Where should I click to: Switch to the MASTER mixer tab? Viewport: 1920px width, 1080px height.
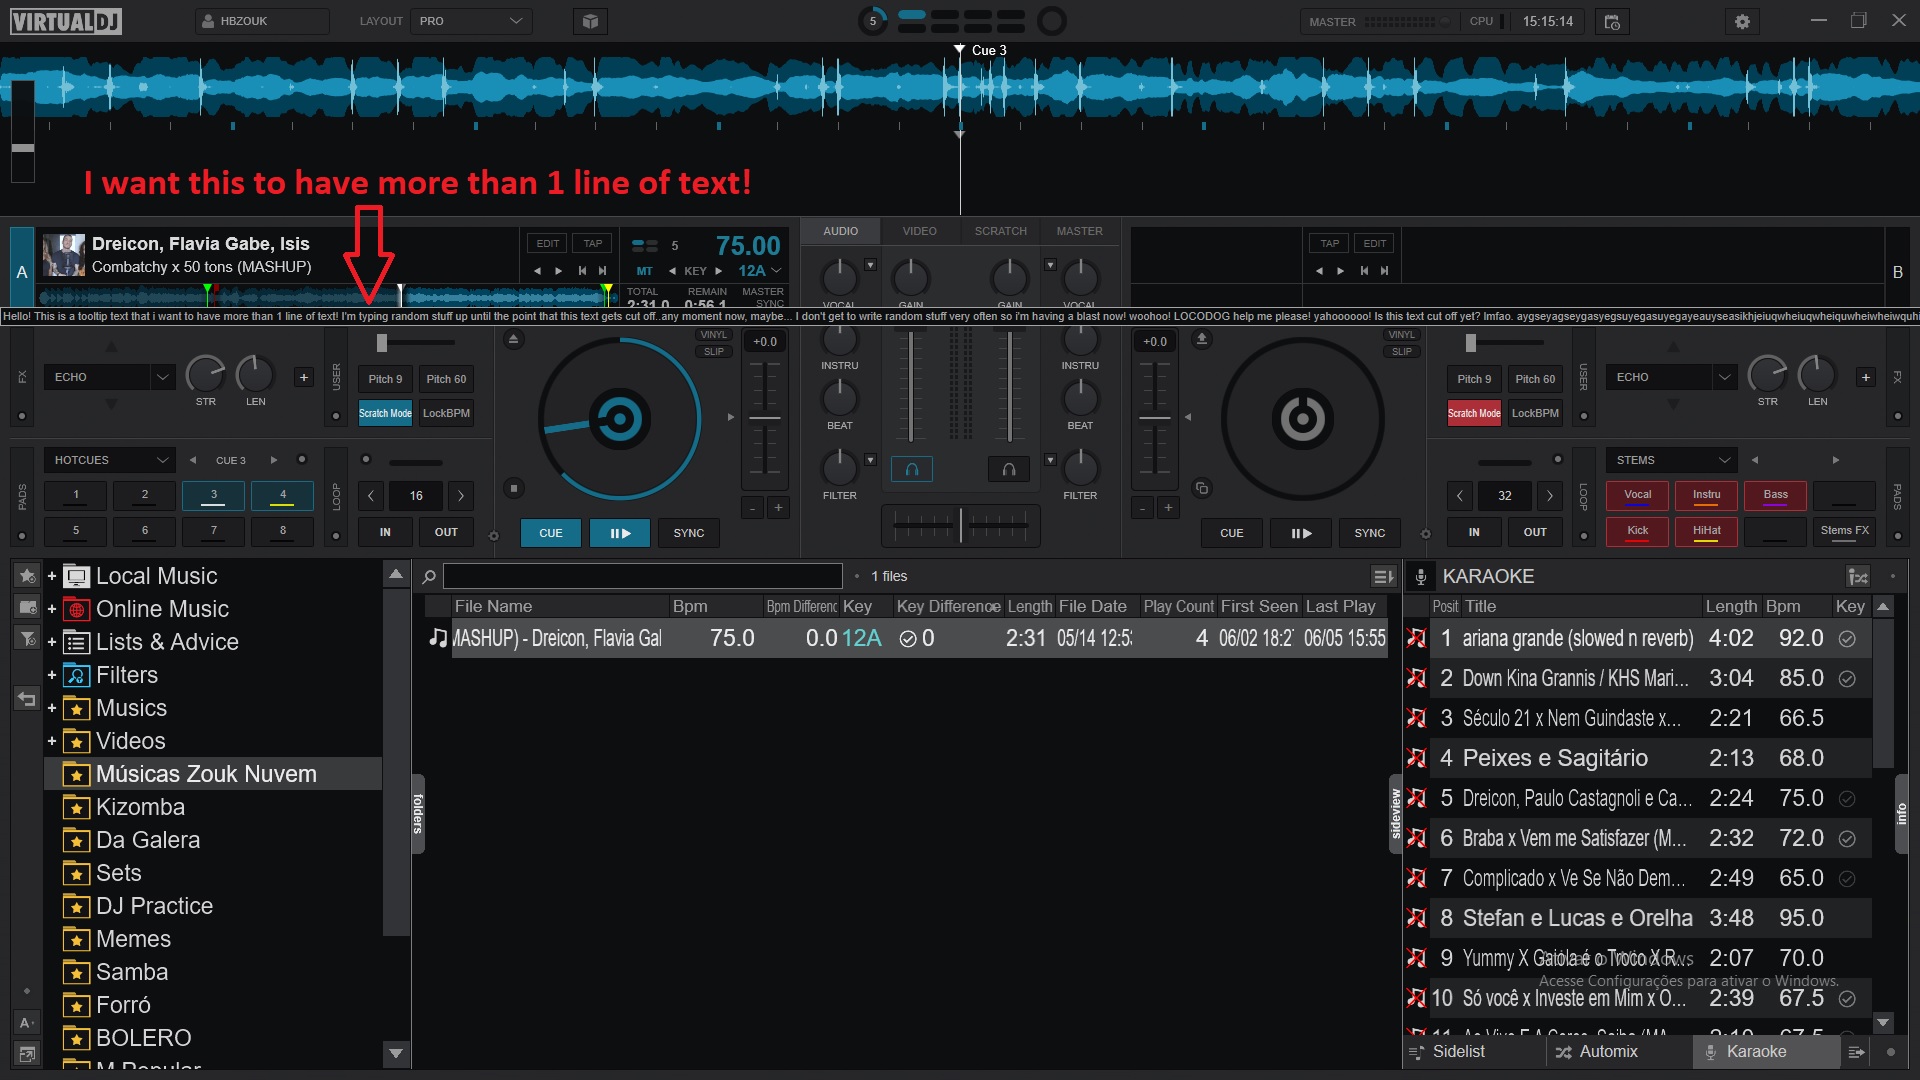pyautogui.click(x=1079, y=231)
